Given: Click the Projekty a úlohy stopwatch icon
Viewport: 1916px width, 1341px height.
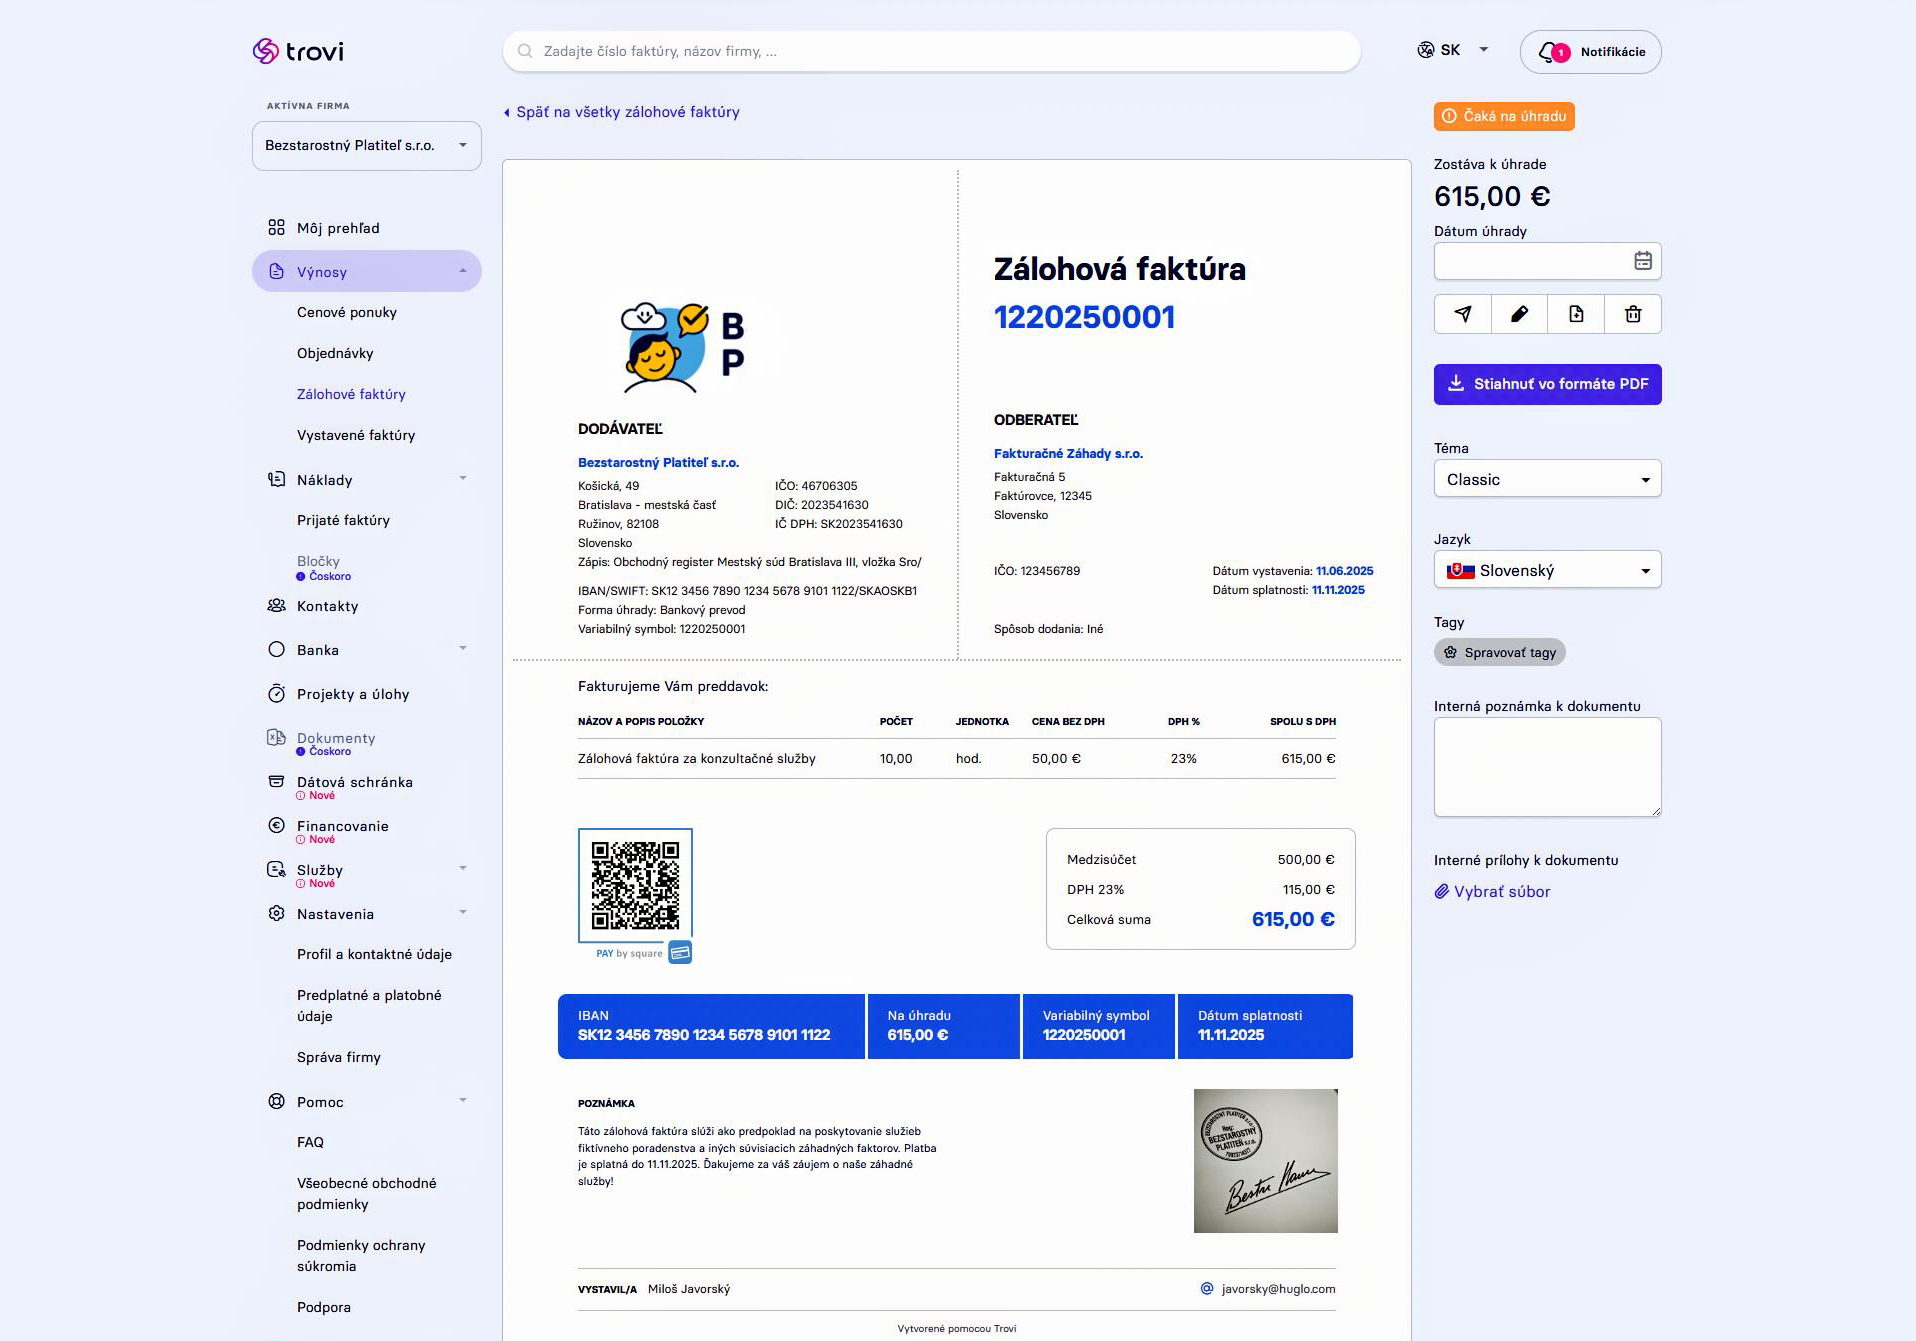Looking at the screenshot, I should [x=277, y=694].
